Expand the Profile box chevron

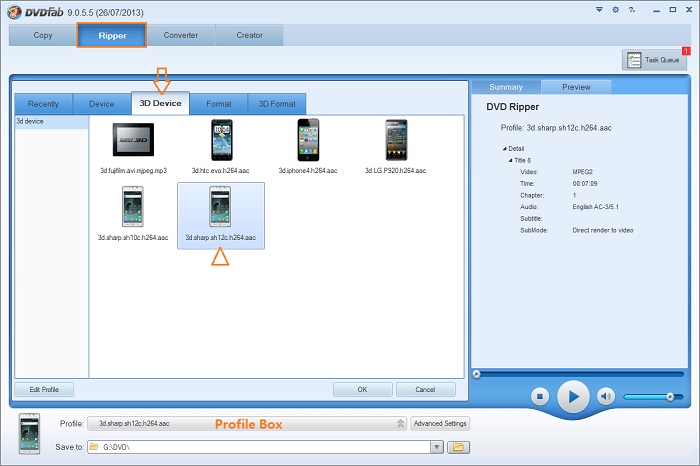tap(400, 423)
